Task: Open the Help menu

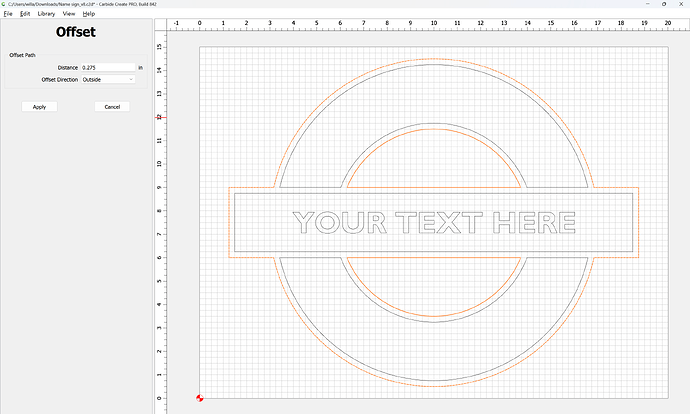Action: tap(89, 14)
